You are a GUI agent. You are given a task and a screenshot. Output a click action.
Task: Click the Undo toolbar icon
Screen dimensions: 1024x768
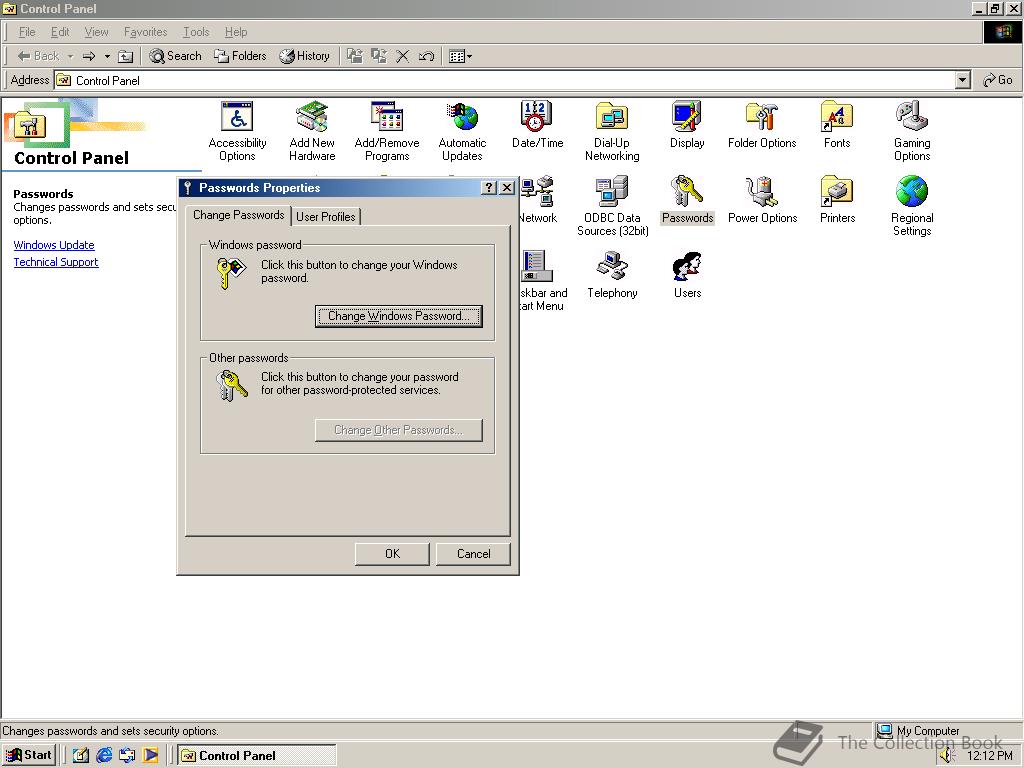point(426,56)
